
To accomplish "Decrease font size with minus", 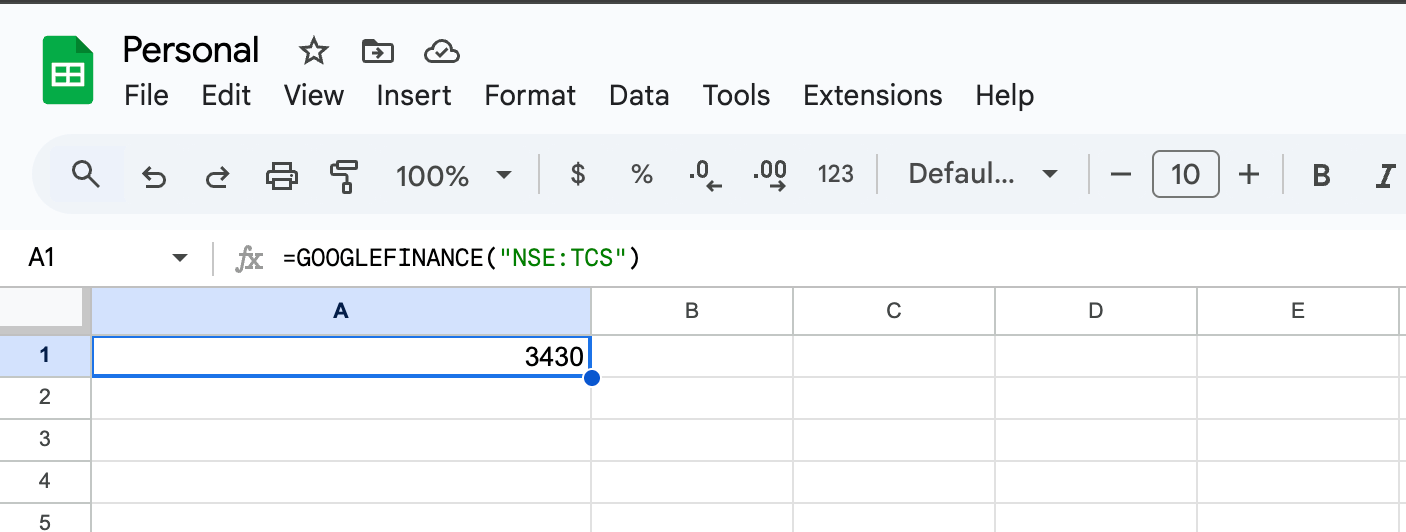I will 1121,175.
